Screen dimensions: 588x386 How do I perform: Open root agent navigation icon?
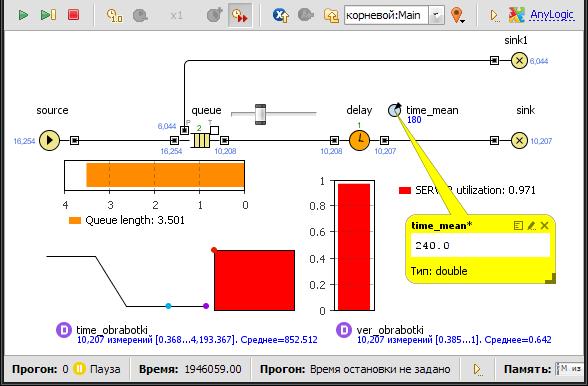tap(280, 15)
